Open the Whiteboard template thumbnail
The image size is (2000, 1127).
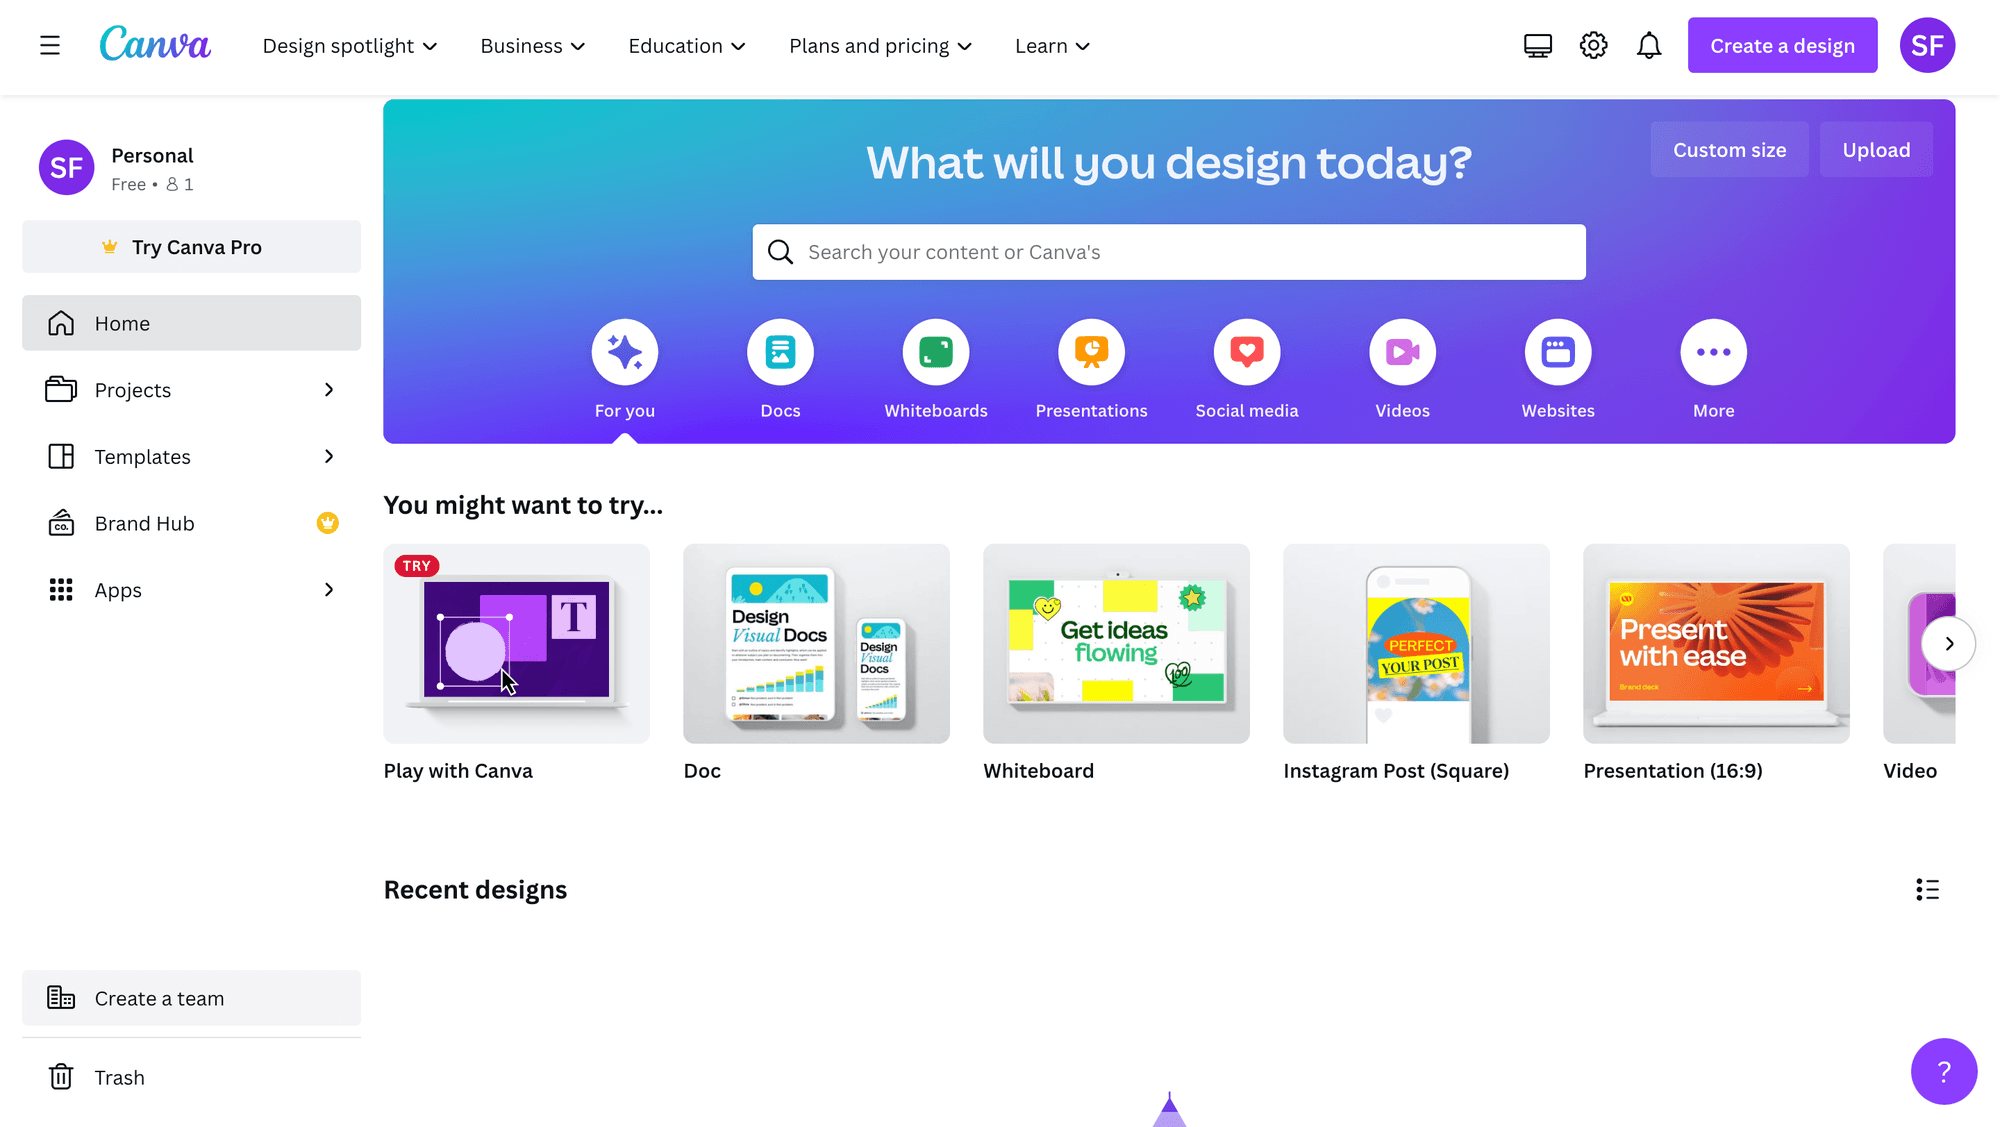(x=1115, y=643)
